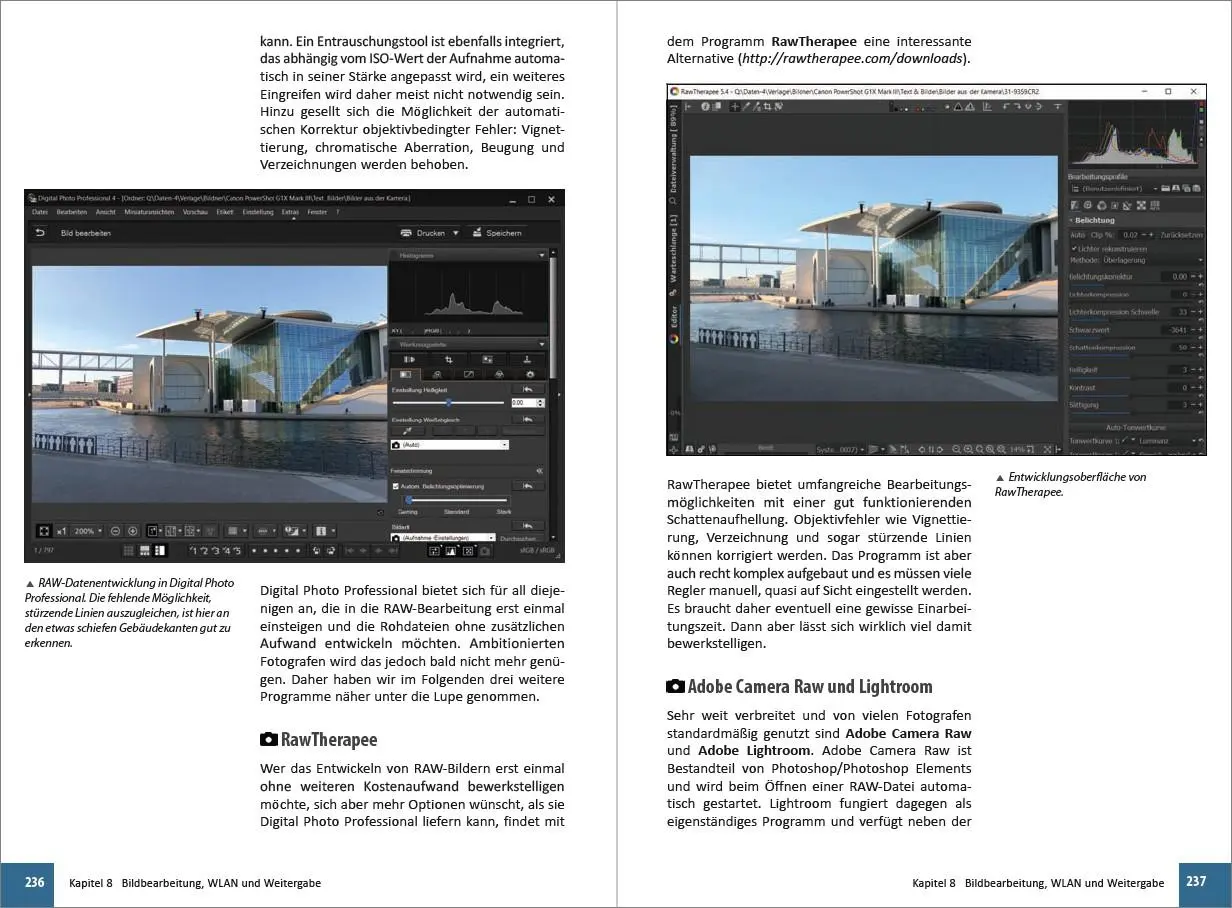Click the Zurücksetzen button in RawTherapee's Belichtung
The height and width of the screenshot is (908, 1232).
coord(1182,235)
